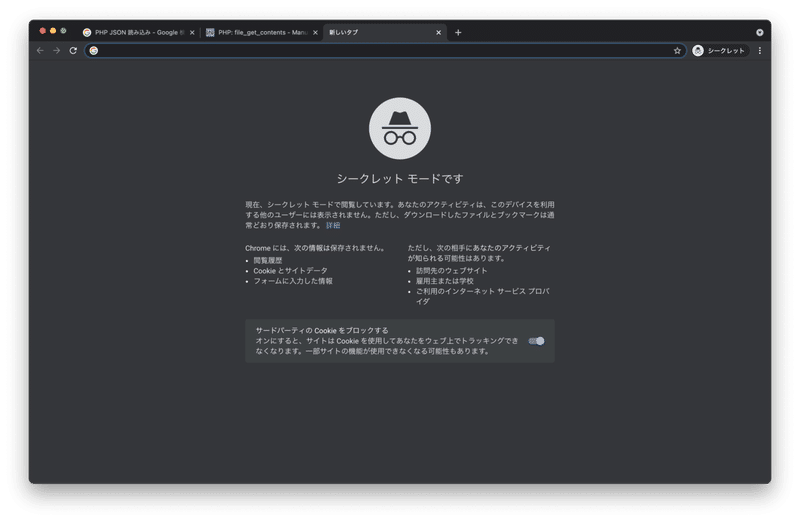The image size is (800, 522).
Task: Click the Cookie とサイトデータ list item
Action: point(290,271)
